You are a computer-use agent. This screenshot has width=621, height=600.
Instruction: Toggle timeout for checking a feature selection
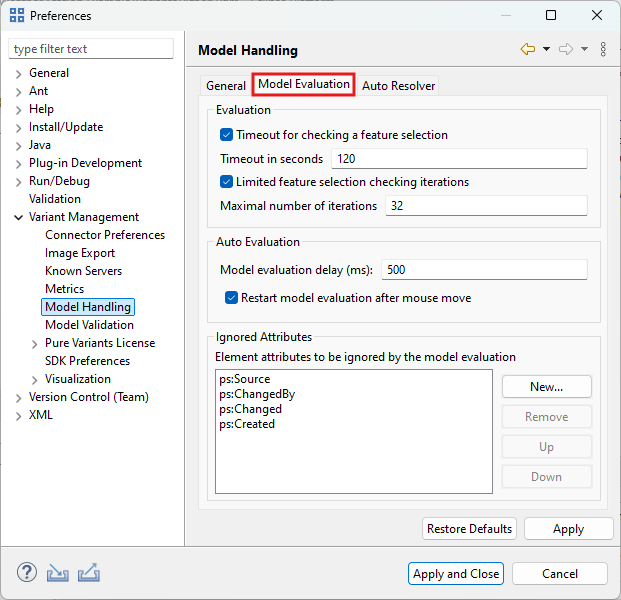click(x=226, y=135)
